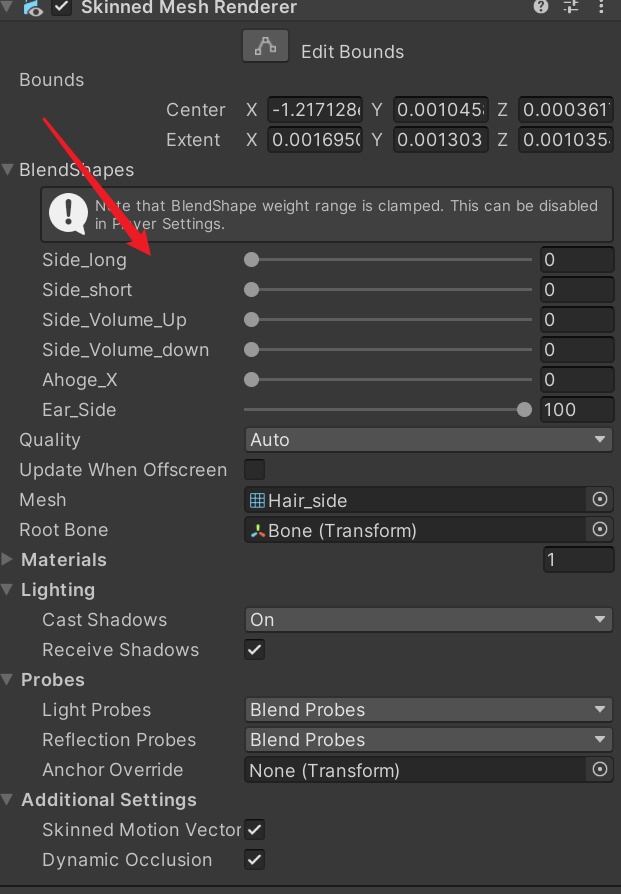This screenshot has height=894, width=621.
Task: Enable Update When Offscreen checkbox
Action: tap(255, 470)
